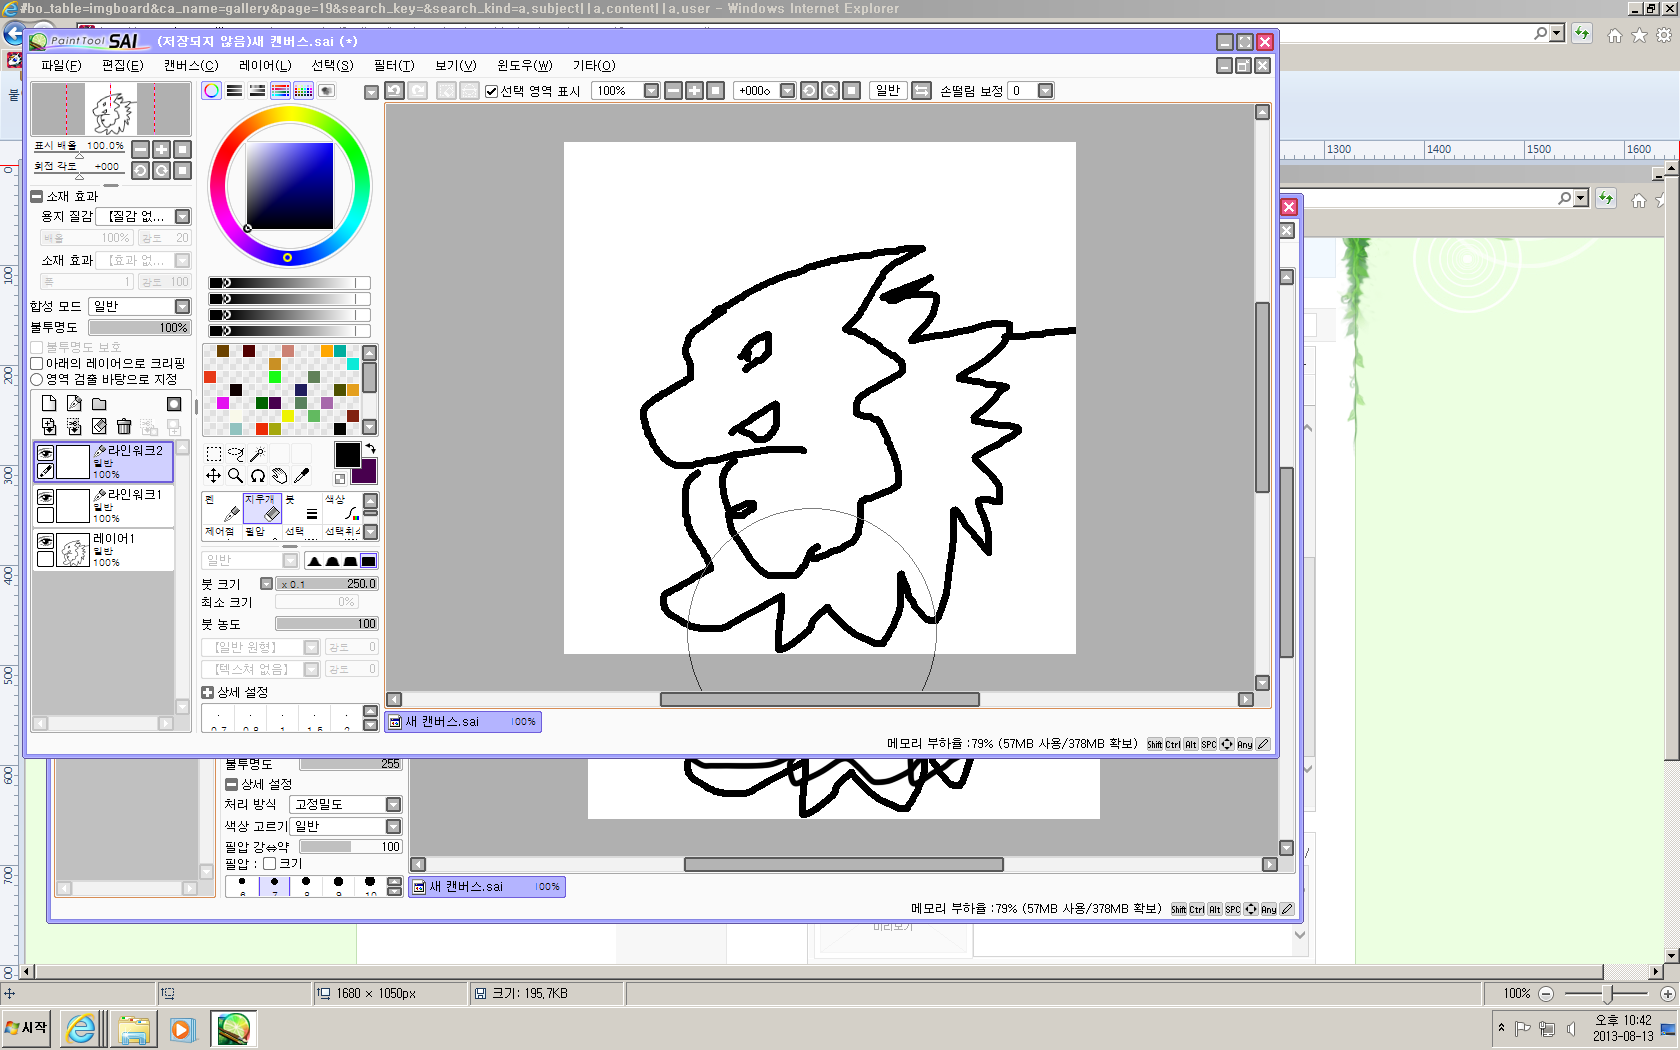The image size is (1680, 1050).
Task: Expand the 상세 설정 section
Action: click(x=207, y=692)
